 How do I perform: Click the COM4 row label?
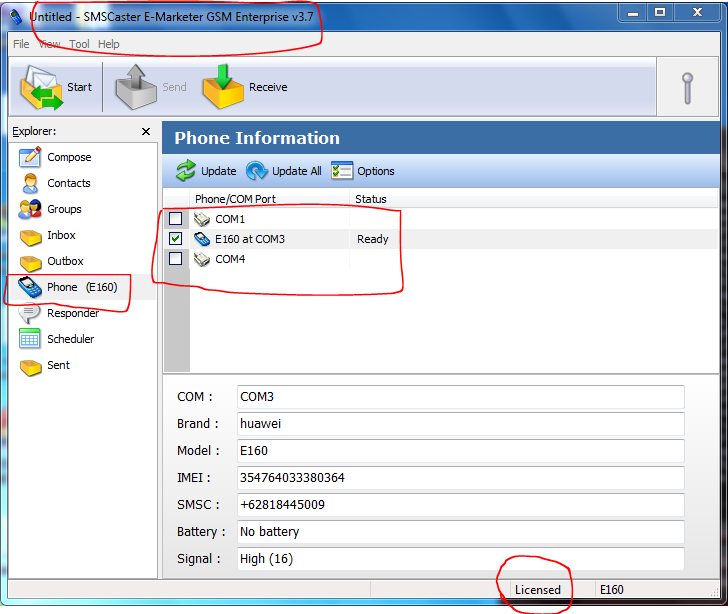(230, 259)
